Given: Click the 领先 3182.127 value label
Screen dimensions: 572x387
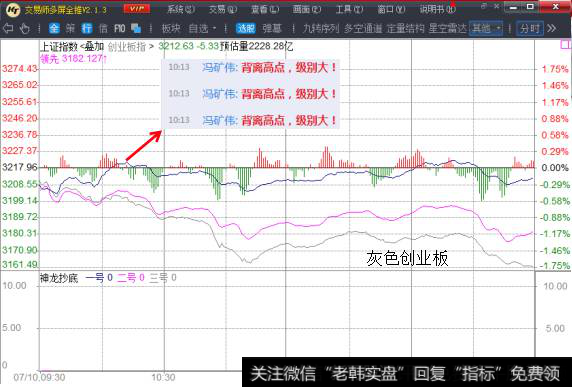Looking at the screenshot, I should (73, 58).
